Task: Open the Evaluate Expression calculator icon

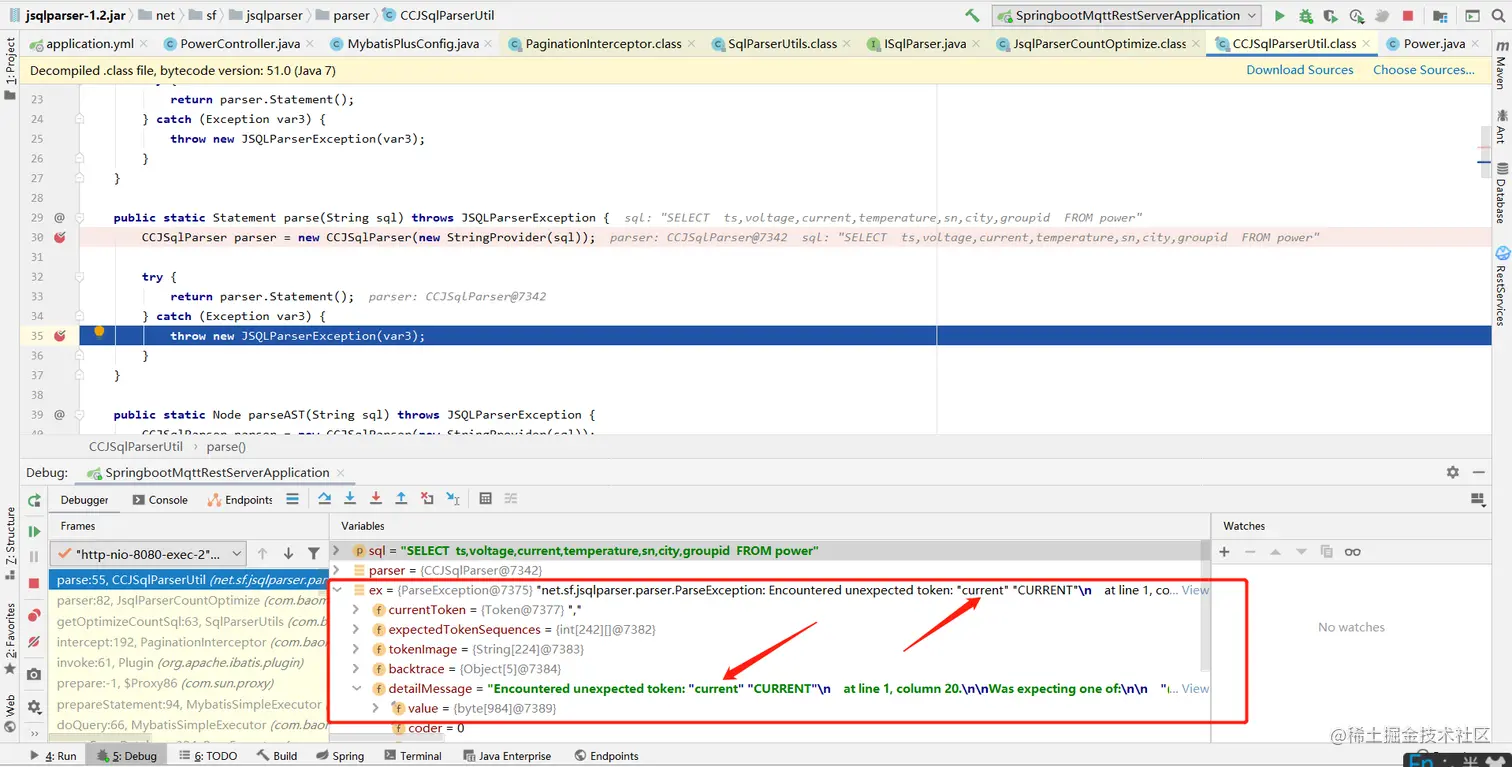Action: (485, 499)
